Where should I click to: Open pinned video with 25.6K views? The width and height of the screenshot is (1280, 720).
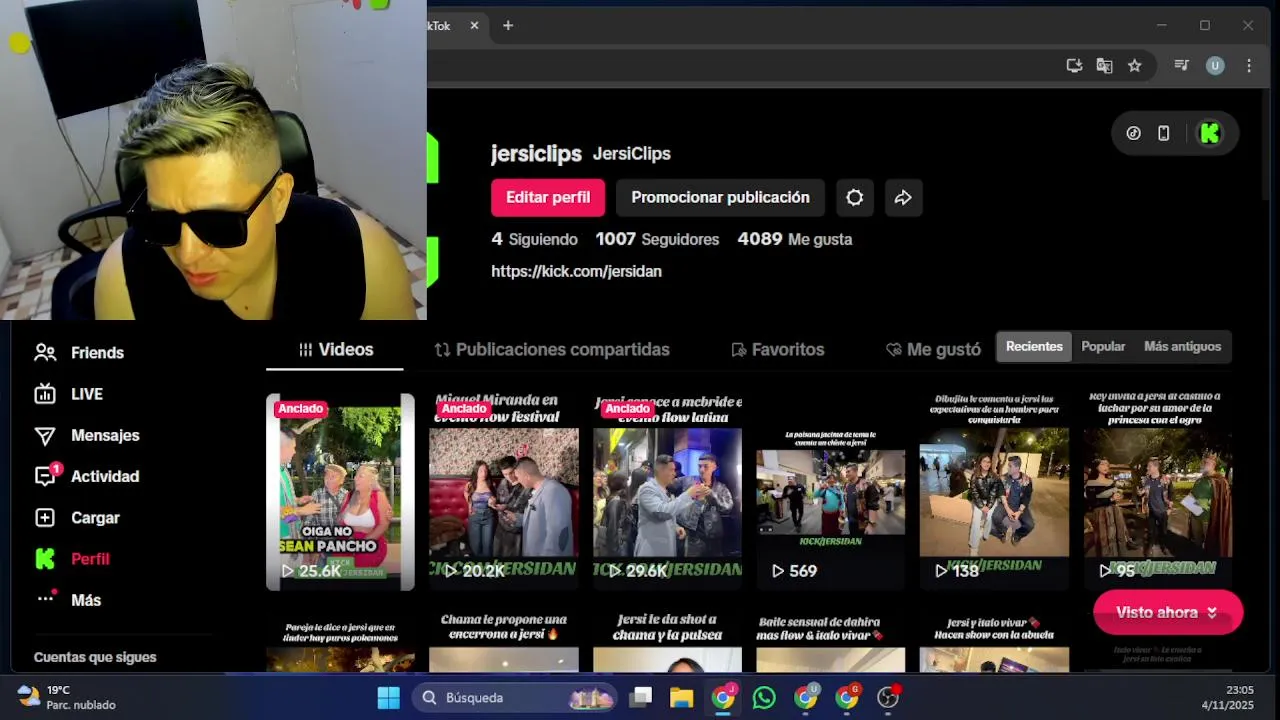(x=340, y=492)
